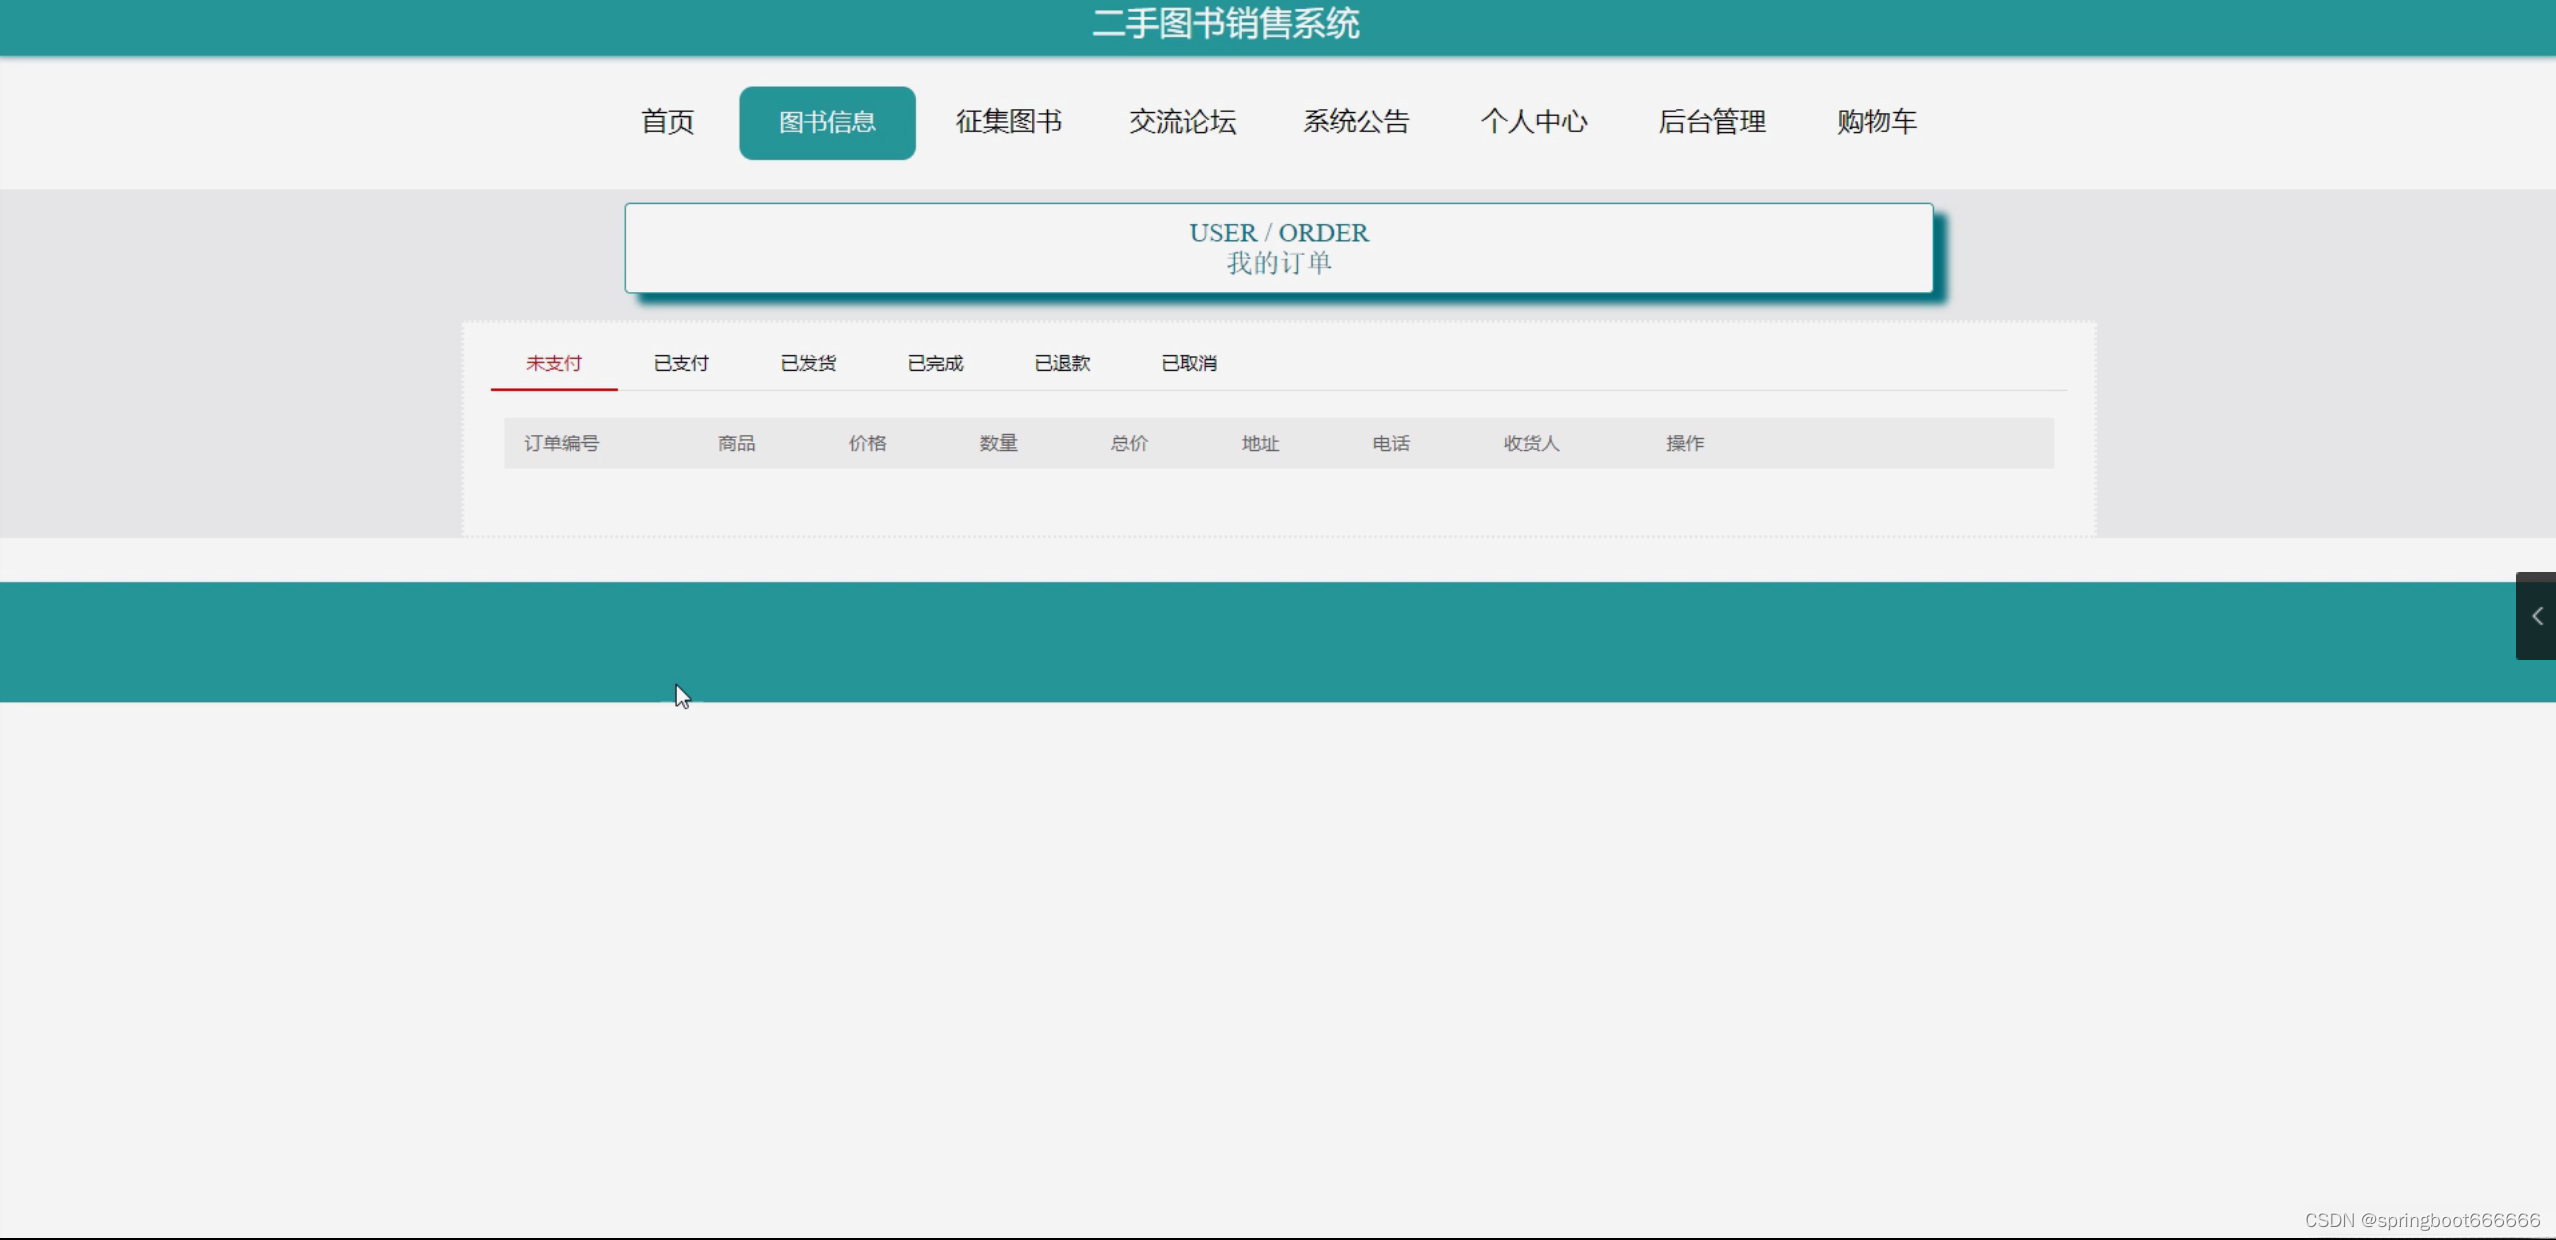Click the 订单编号 column header
Viewport: 2556px width, 1240px height.
[561, 443]
